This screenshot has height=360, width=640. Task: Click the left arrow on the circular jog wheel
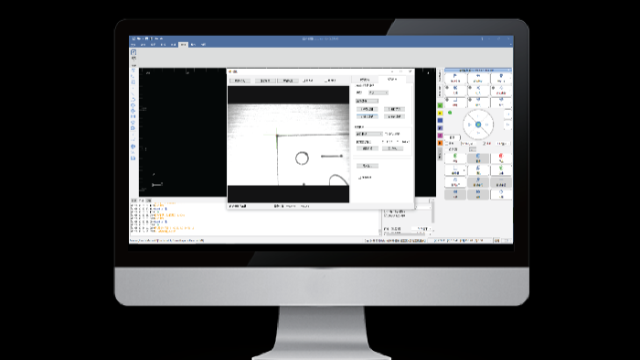point(469,124)
